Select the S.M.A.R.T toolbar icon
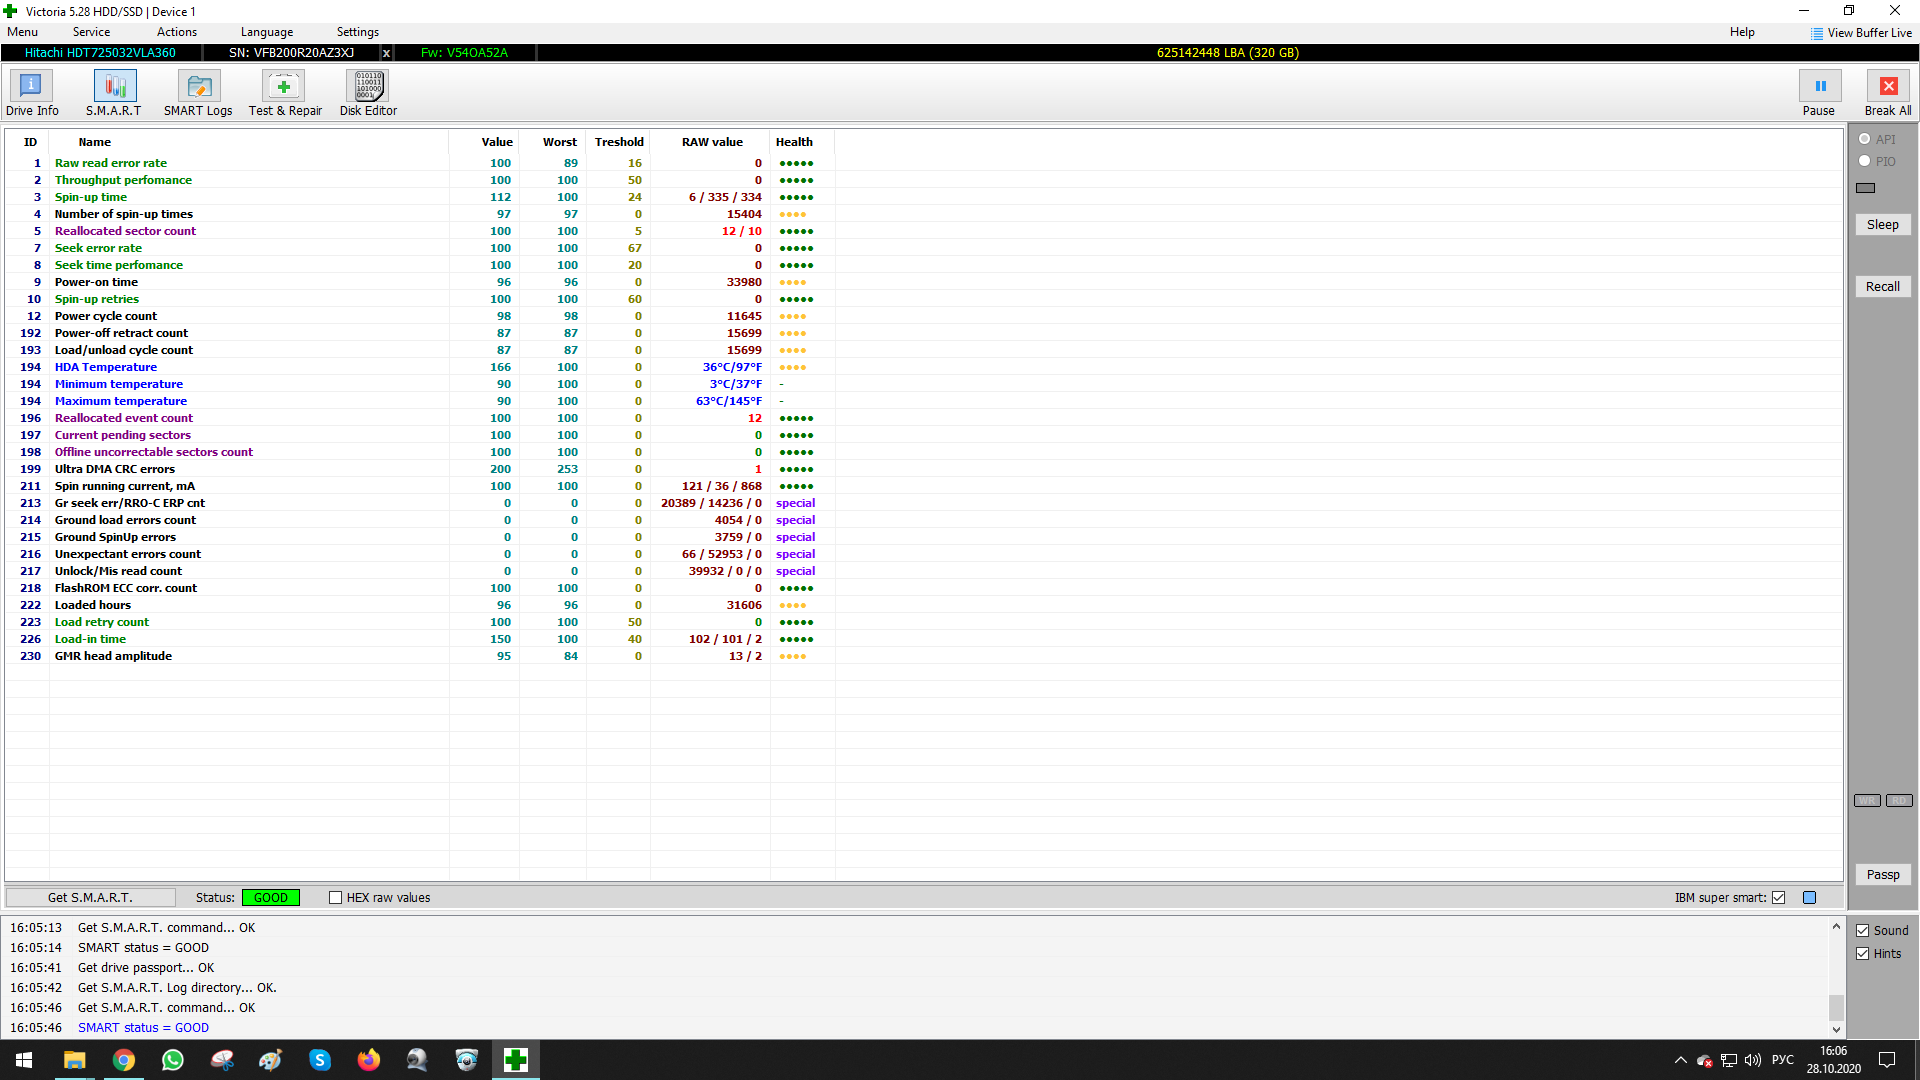 tap(114, 87)
